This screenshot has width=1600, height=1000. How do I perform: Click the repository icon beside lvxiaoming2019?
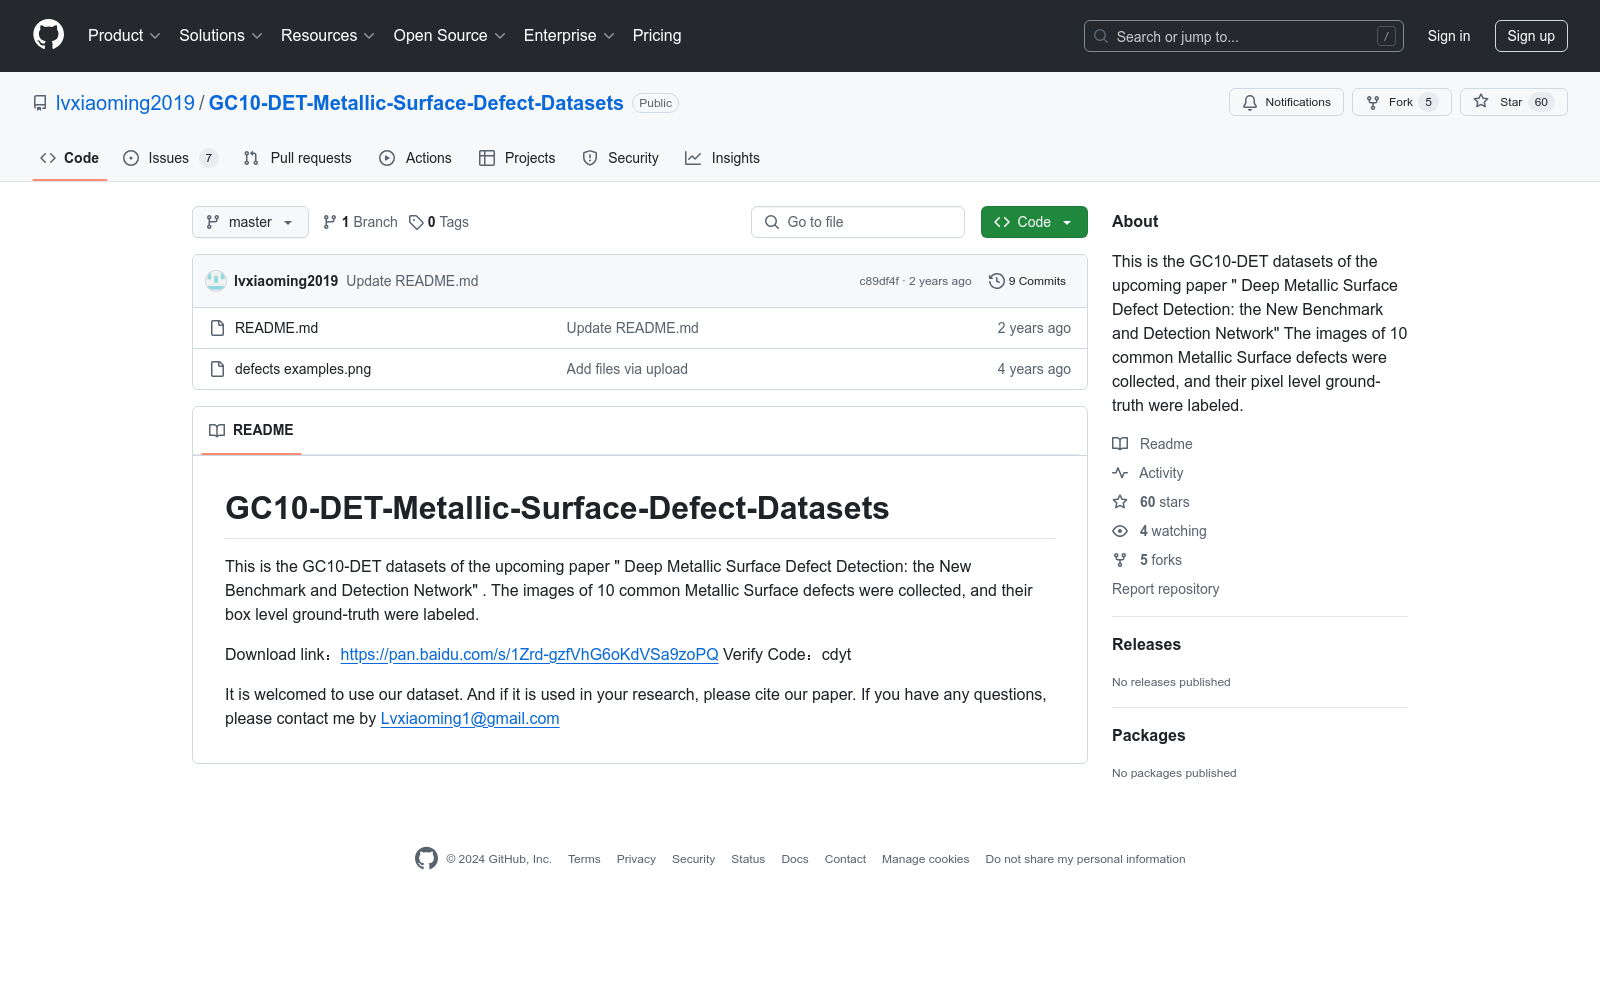40,103
